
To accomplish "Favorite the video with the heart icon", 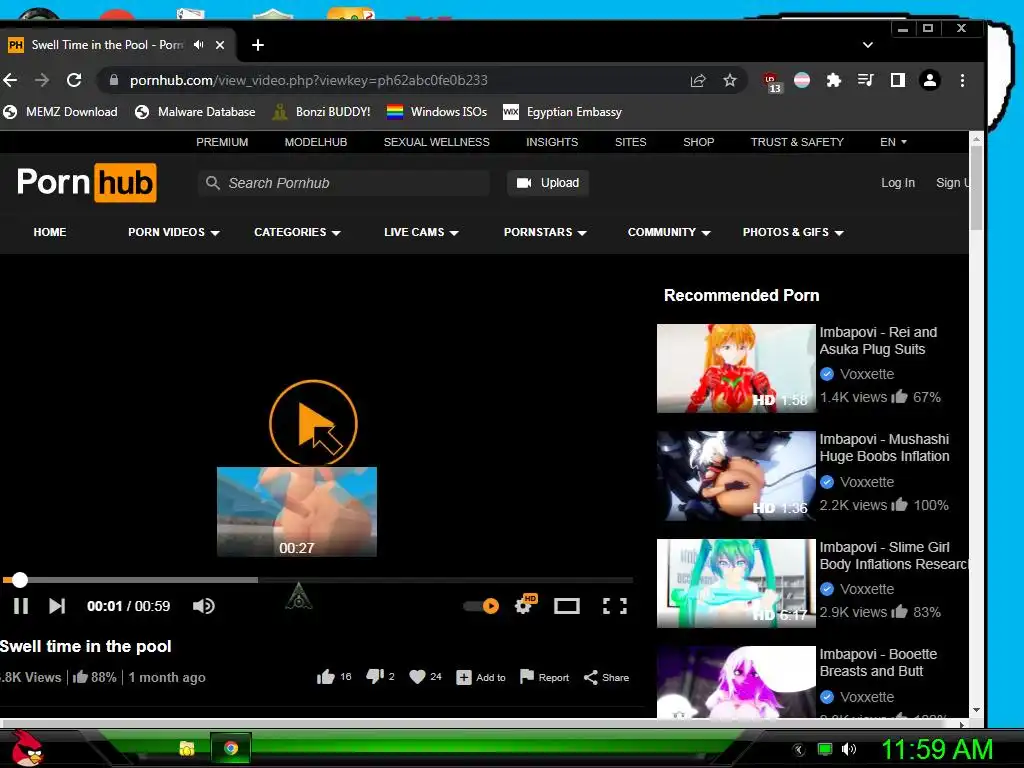I will [425, 677].
